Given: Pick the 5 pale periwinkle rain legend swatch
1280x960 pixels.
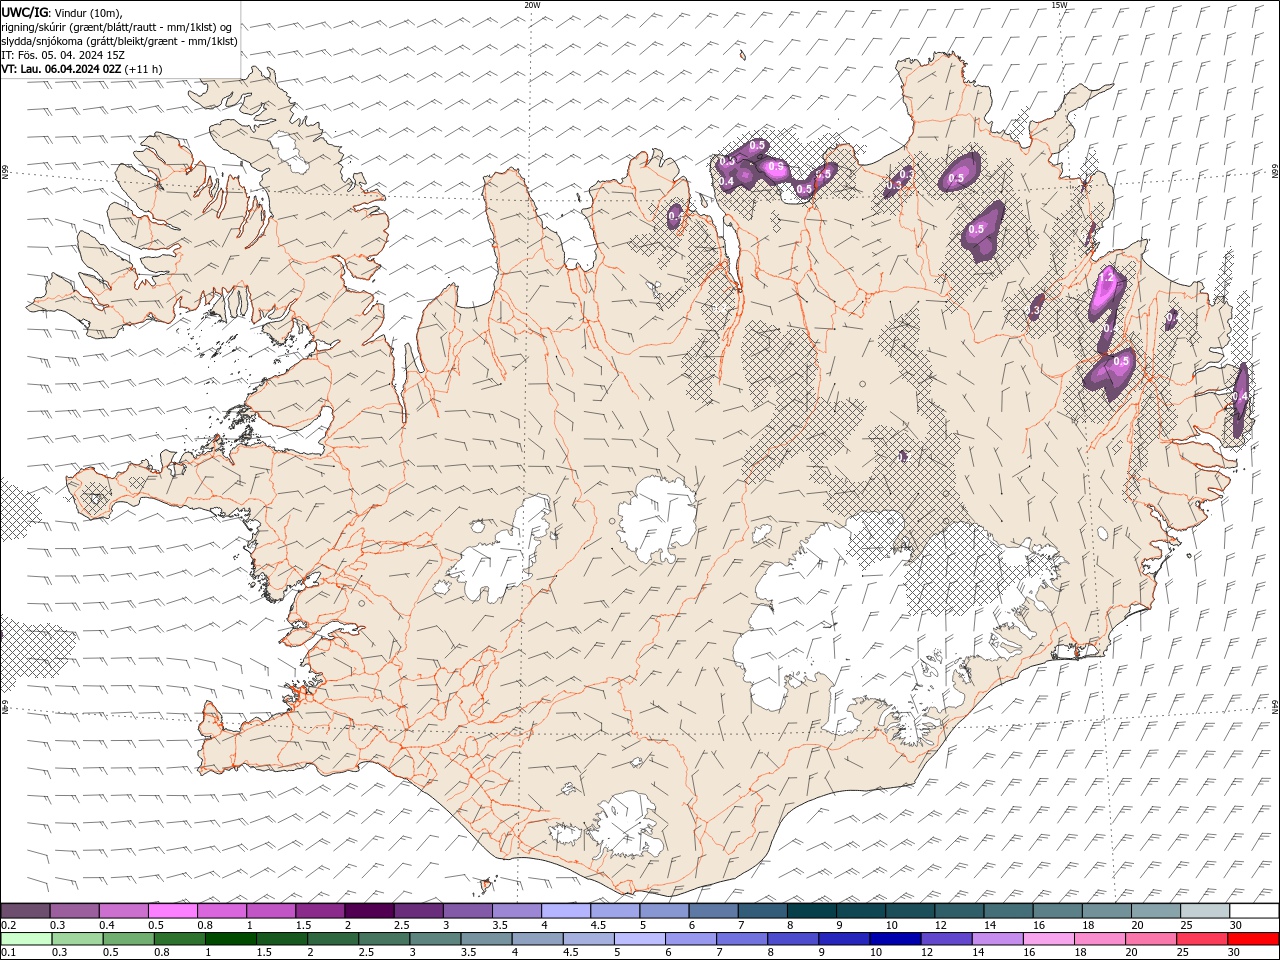Looking at the screenshot, I should (639, 939).
